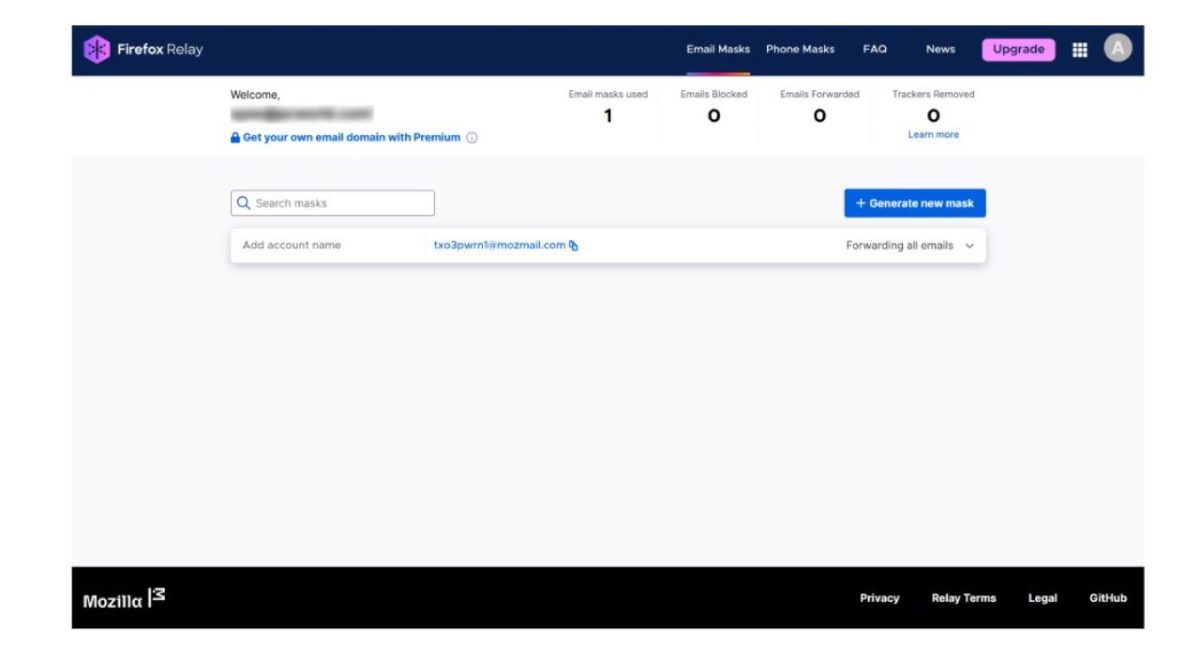
Task: Click the Emails Forwarded statistic
Action: 820,108
